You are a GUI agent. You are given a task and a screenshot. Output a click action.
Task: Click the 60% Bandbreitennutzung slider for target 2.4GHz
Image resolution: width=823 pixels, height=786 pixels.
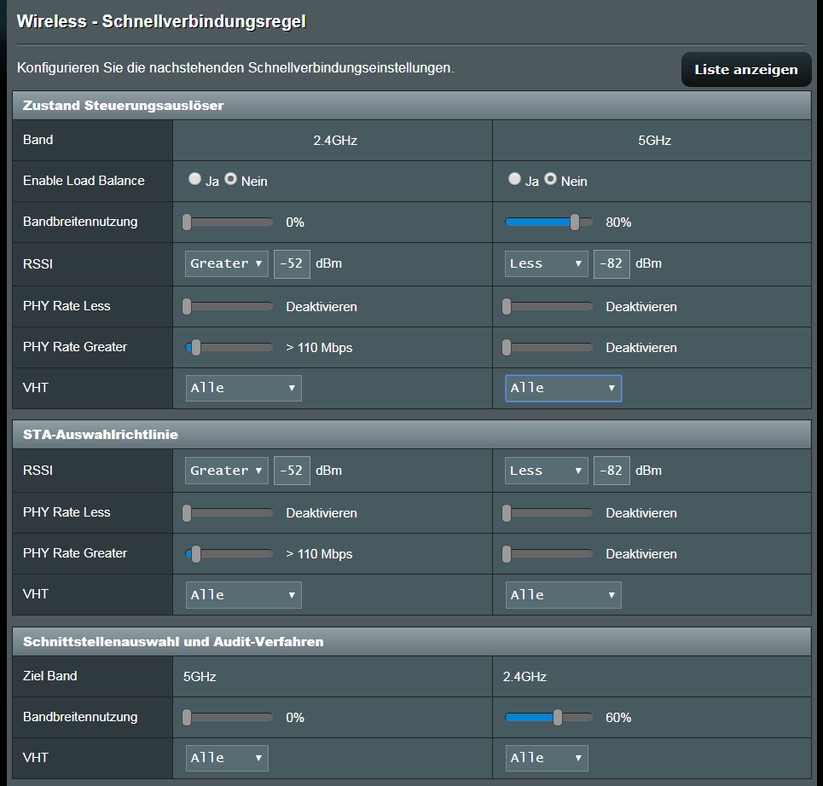(x=558, y=717)
